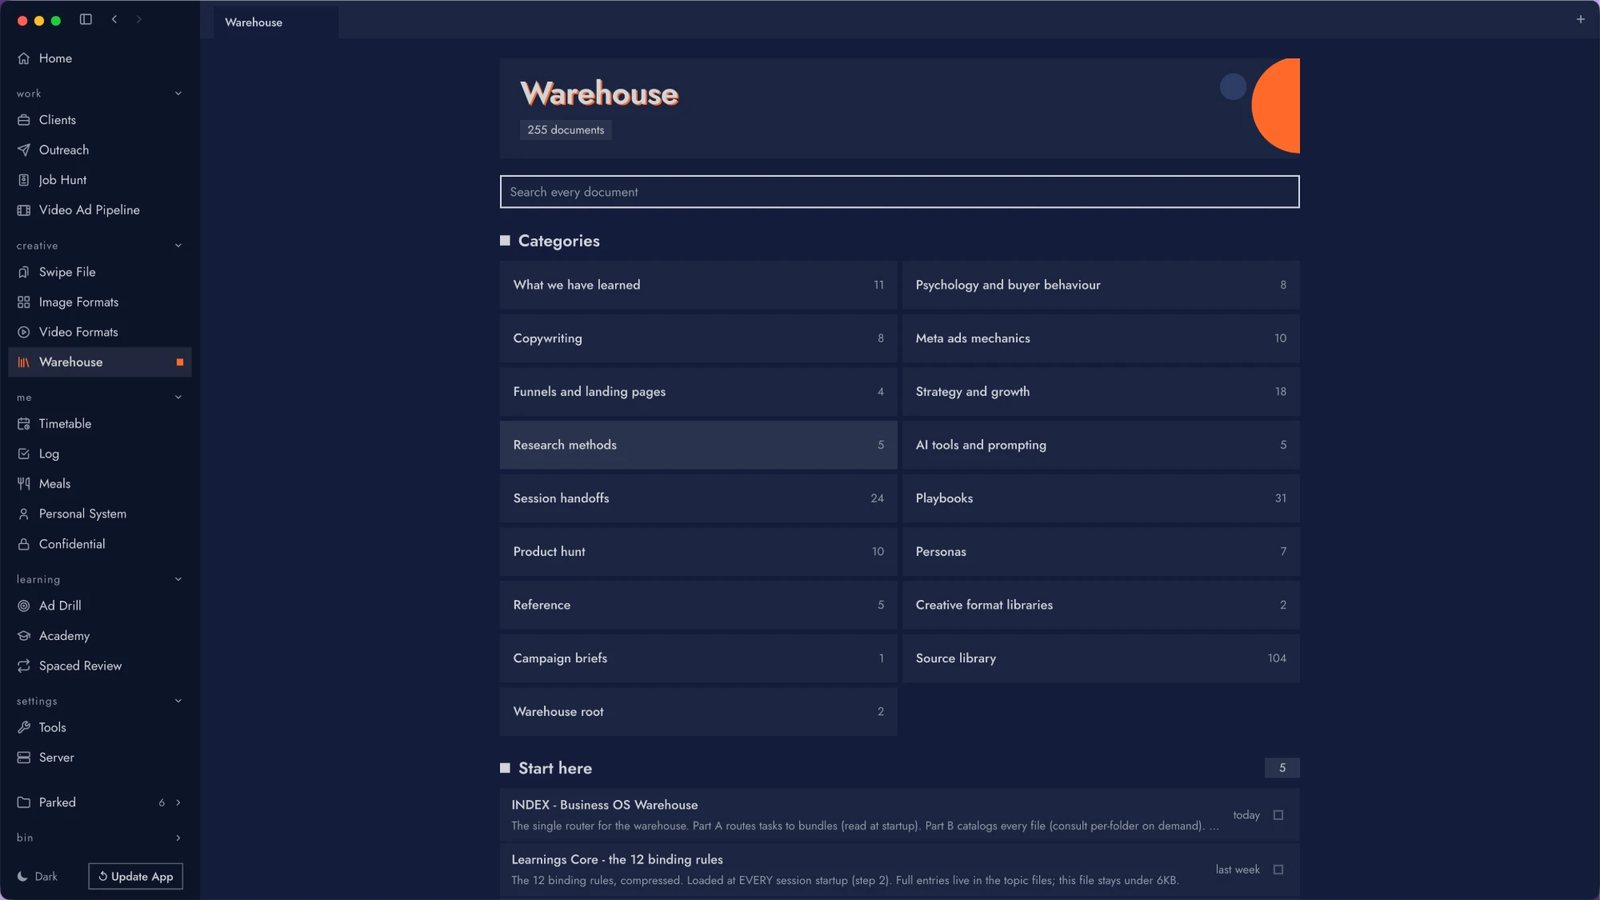Screen dimensions: 1600x900
Task: Open the Playbooks category
Action: [x=1101, y=498]
